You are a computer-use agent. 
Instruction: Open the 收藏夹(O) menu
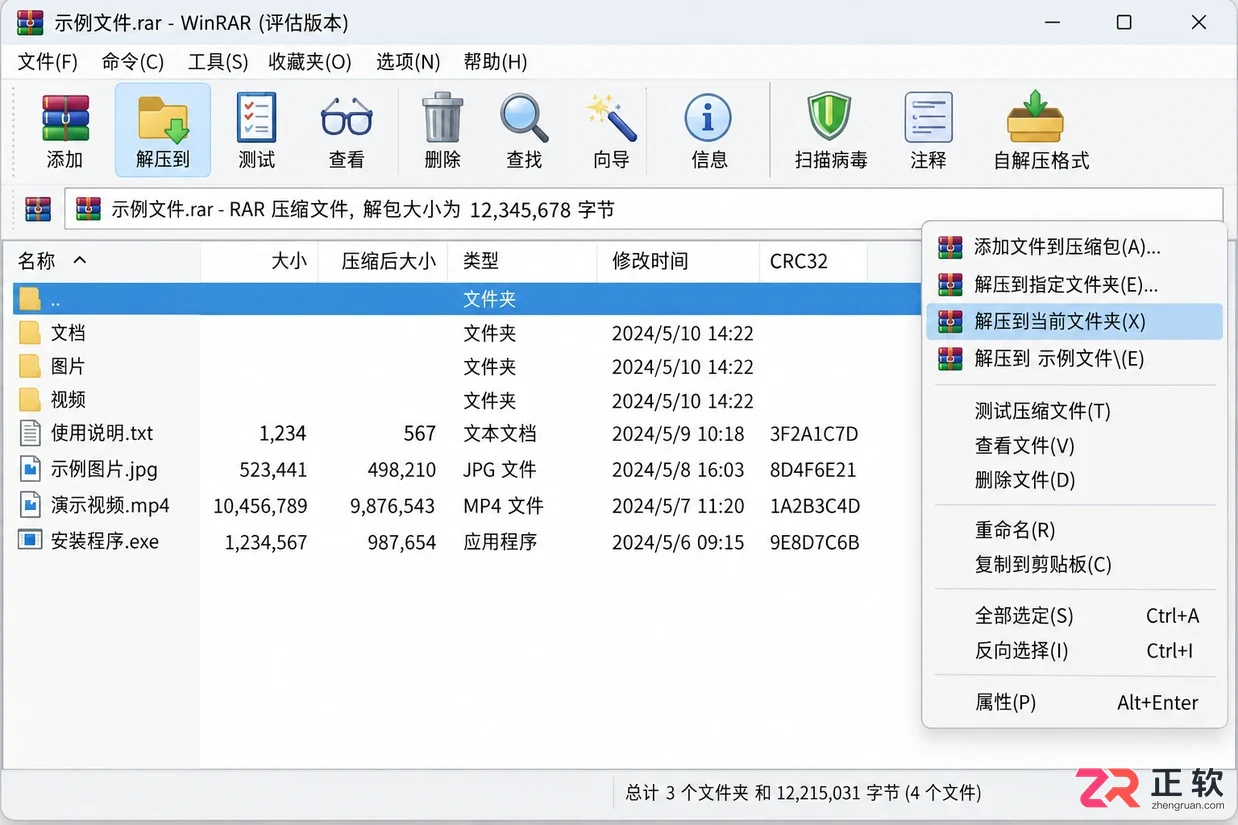(310, 62)
